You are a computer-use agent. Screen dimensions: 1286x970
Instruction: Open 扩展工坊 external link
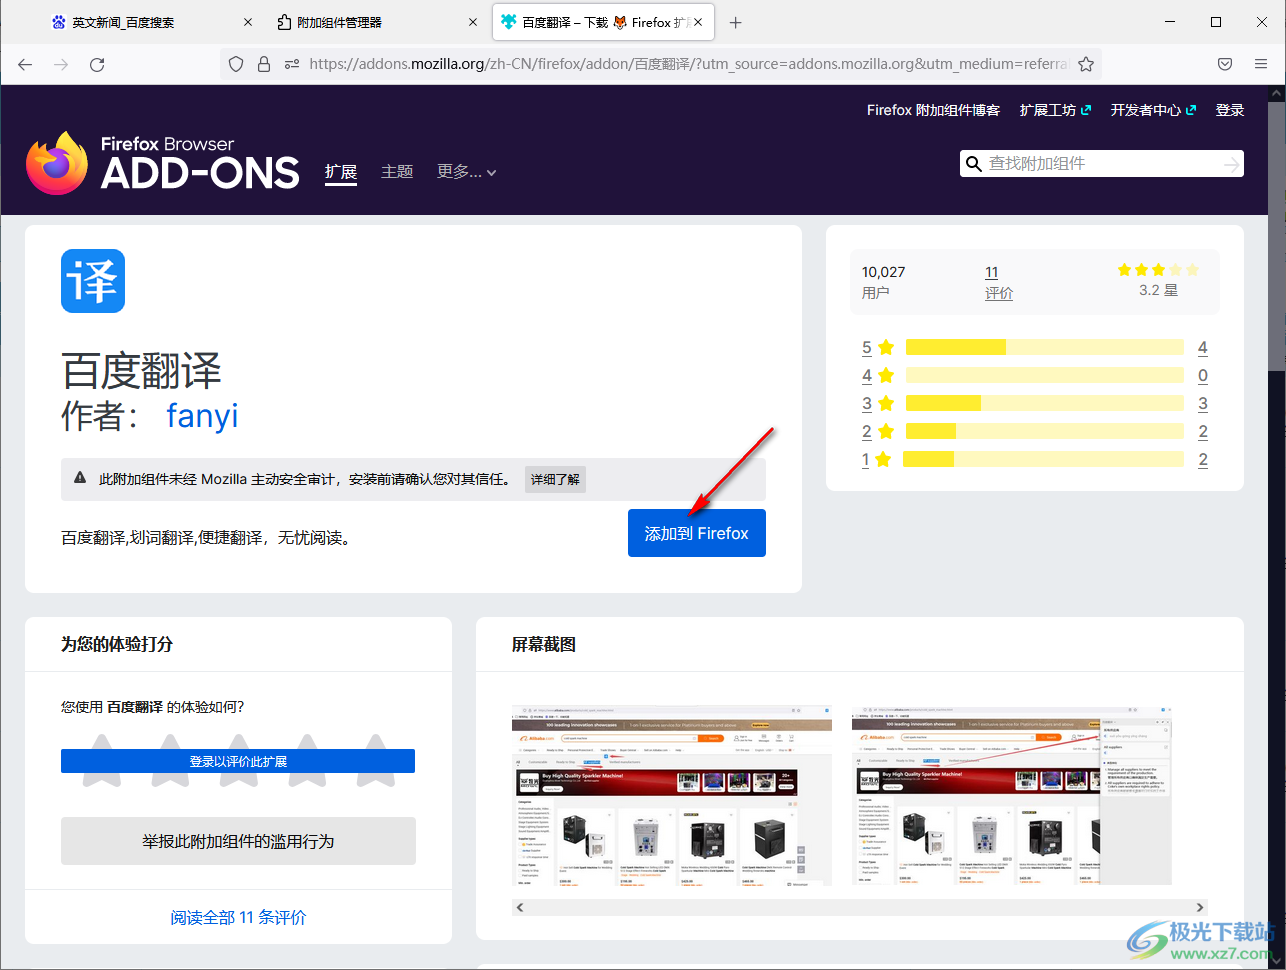tap(1055, 110)
